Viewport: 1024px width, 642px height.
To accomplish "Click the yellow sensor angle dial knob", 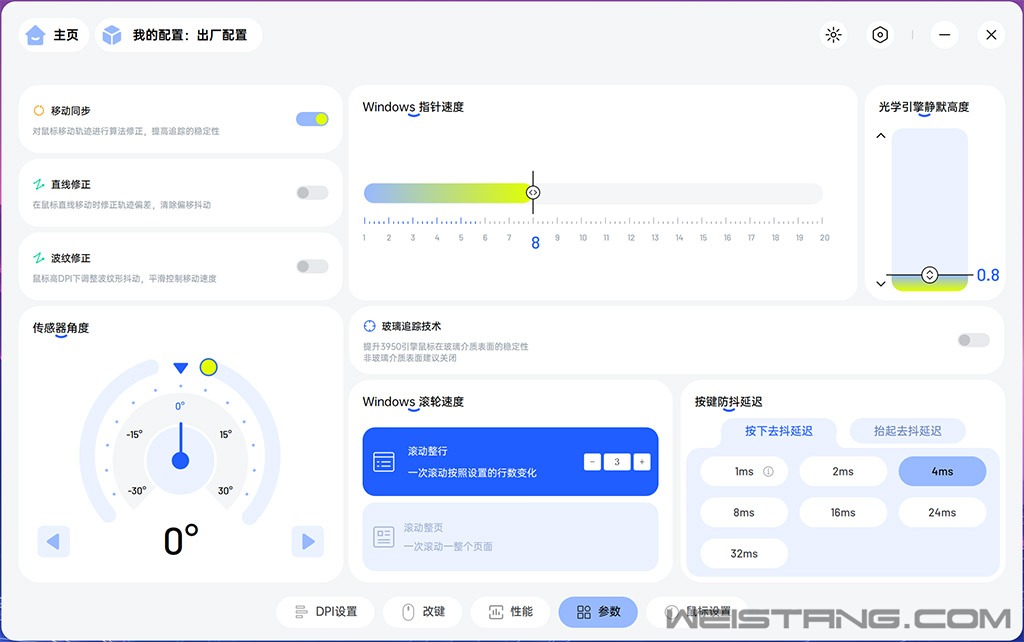I will click(x=208, y=367).
